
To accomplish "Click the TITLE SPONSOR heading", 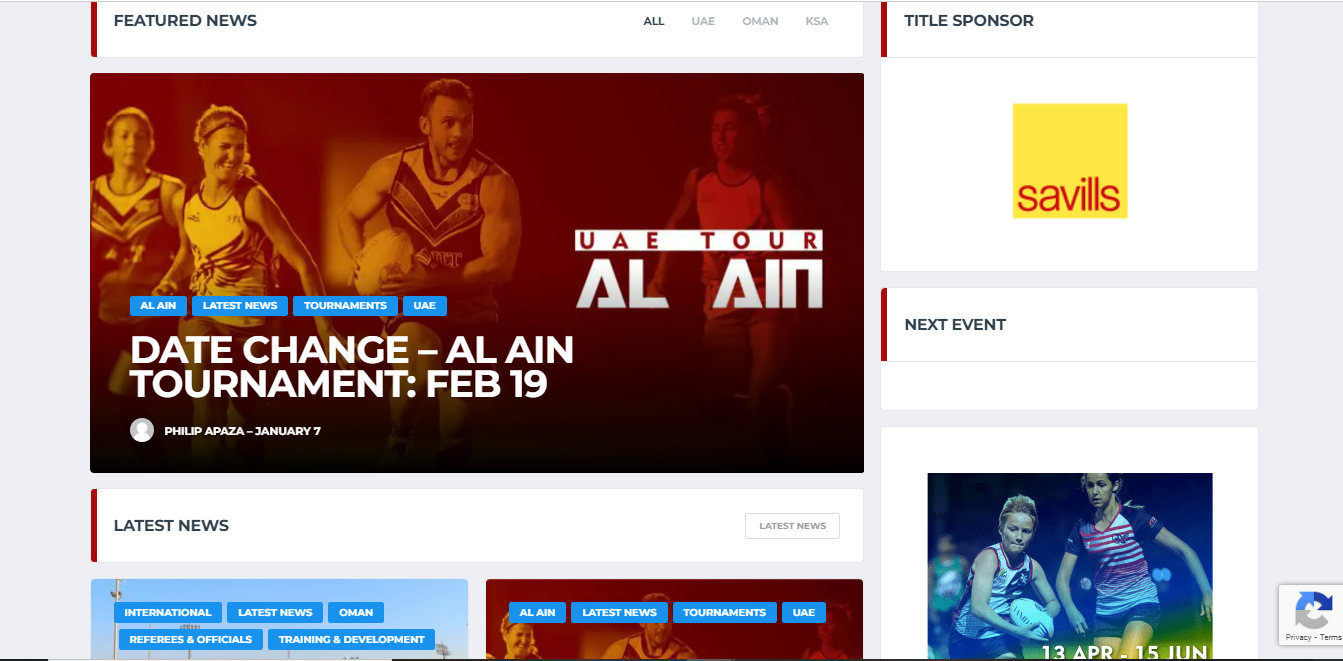I will pyautogui.click(x=969, y=21).
